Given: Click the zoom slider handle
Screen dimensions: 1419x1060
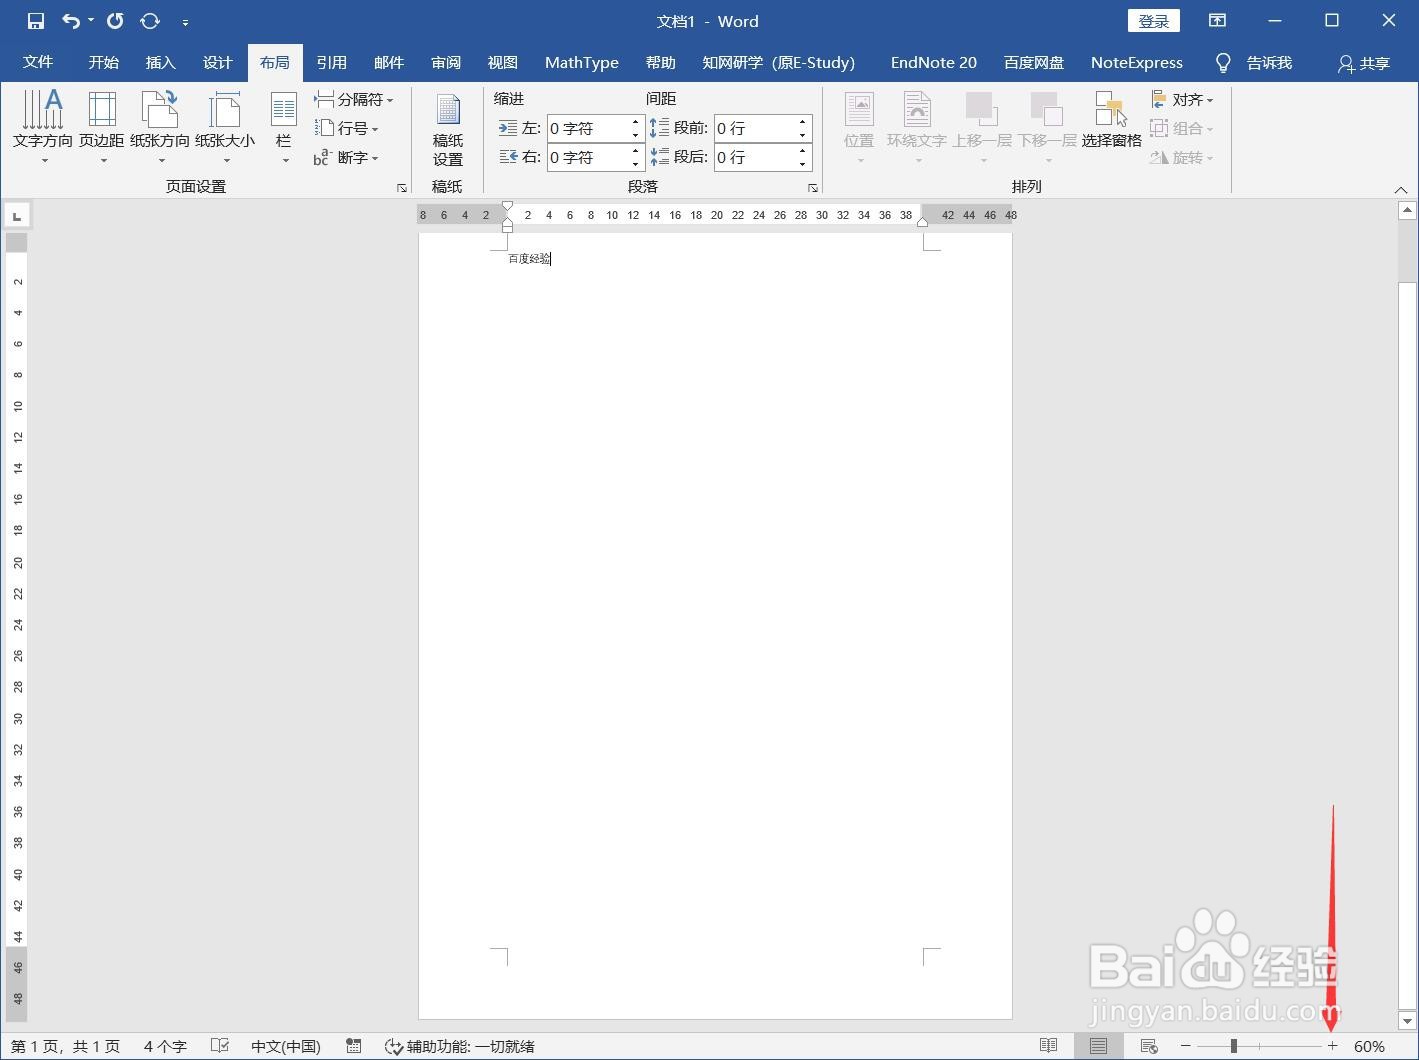Looking at the screenshot, I should tap(1234, 1046).
